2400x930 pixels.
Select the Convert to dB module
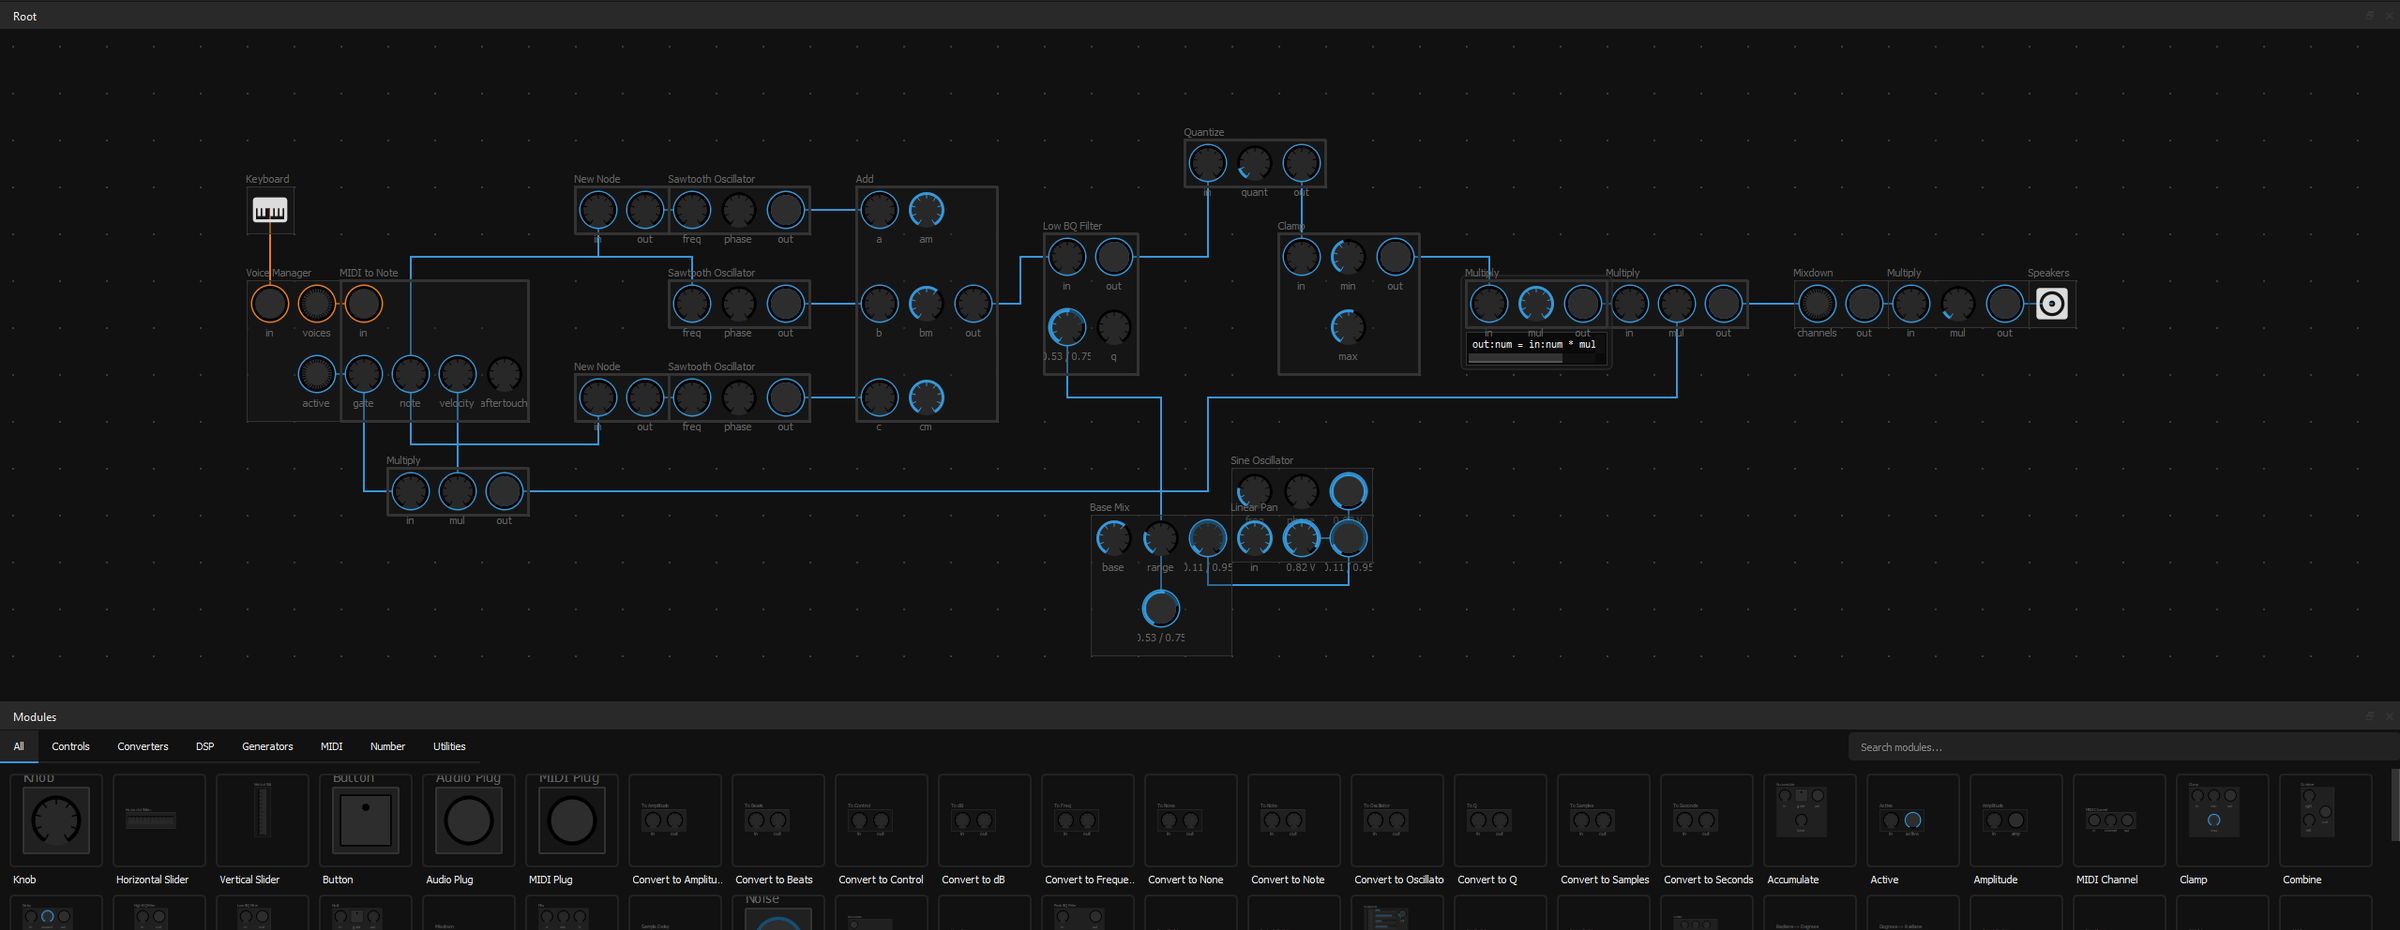pos(983,820)
